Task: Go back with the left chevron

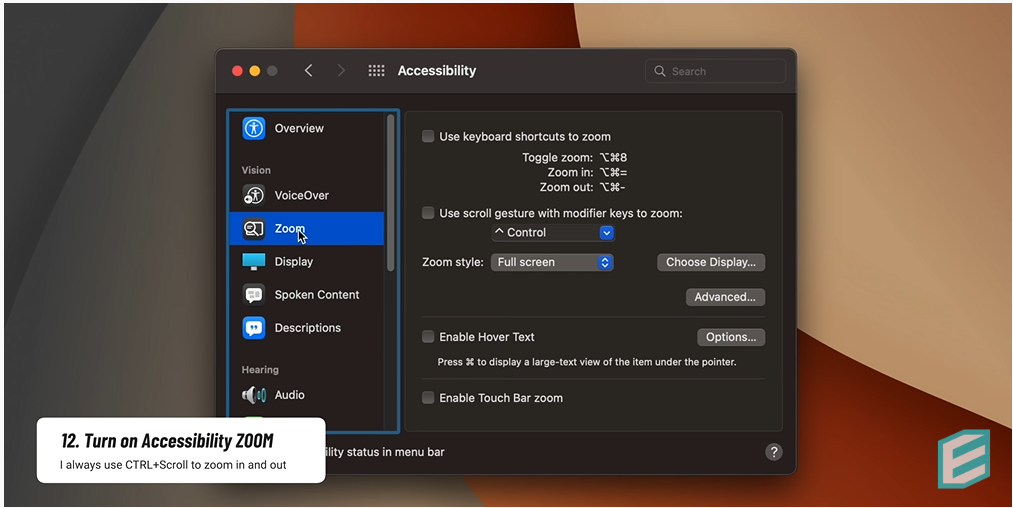Action: click(x=309, y=70)
